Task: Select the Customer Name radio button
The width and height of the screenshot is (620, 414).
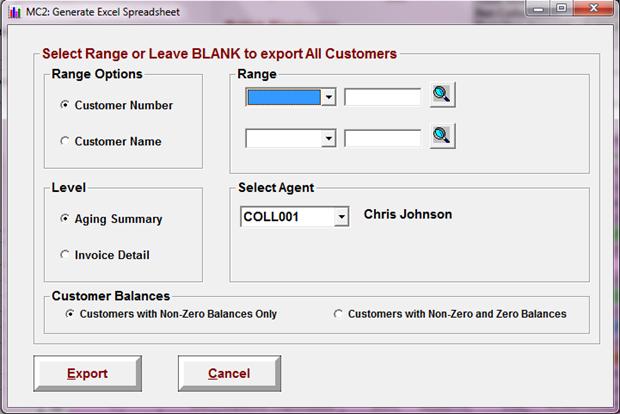Action: pyautogui.click(x=65, y=141)
